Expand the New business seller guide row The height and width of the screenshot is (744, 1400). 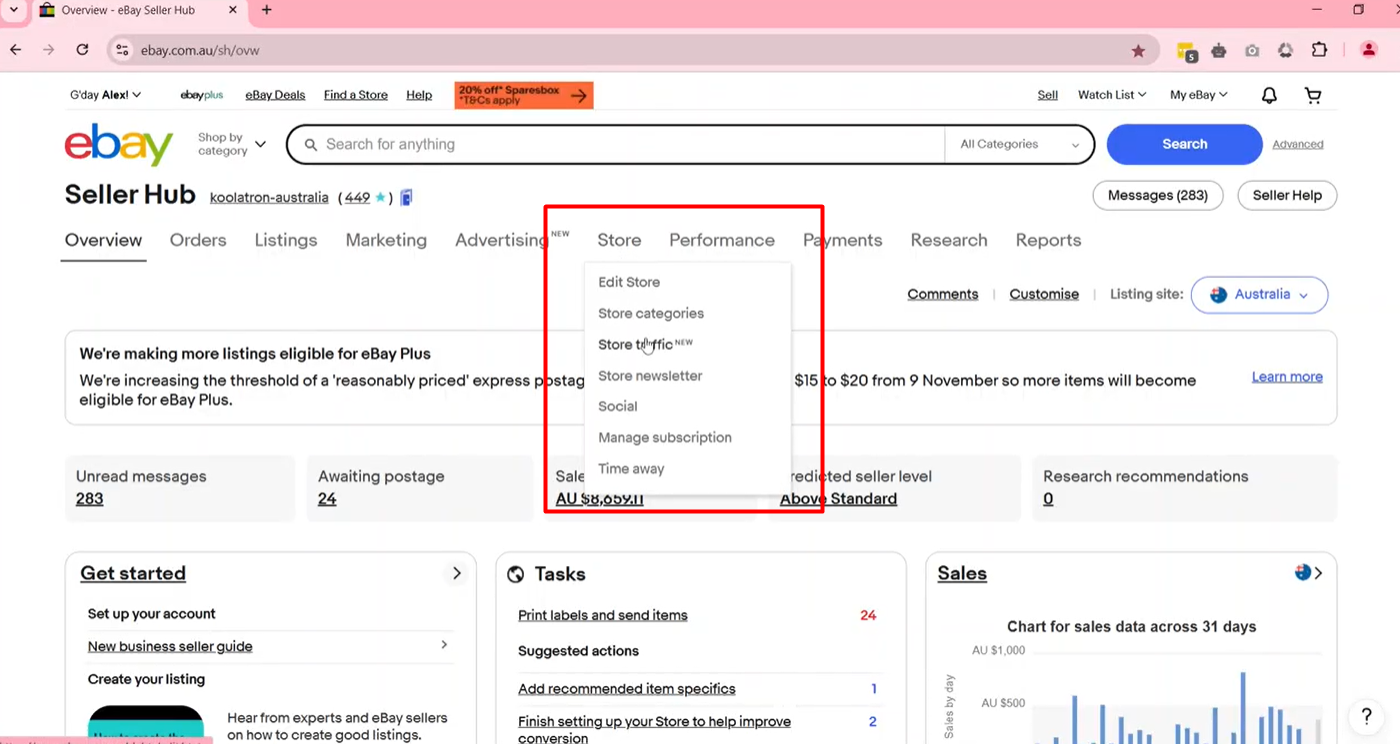(268, 646)
